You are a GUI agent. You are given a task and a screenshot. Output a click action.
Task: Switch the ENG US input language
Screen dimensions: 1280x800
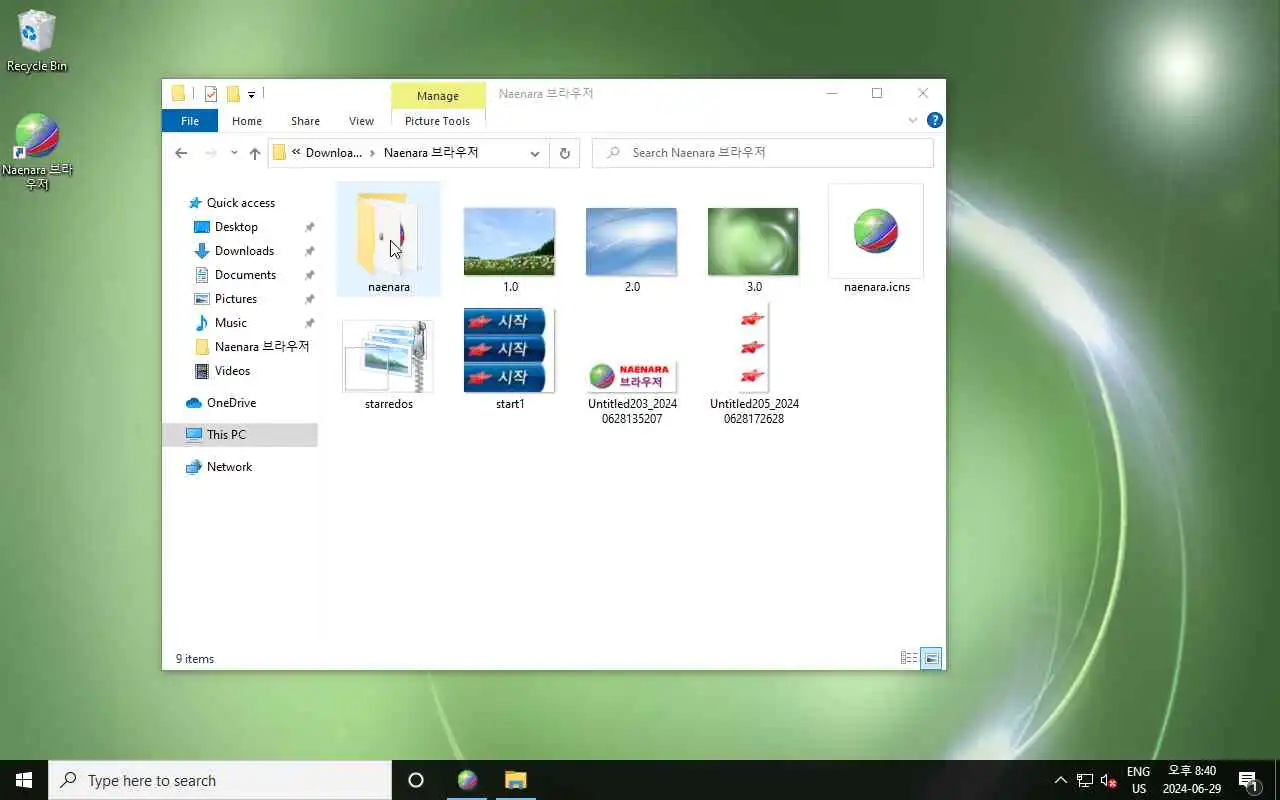(x=1138, y=780)
